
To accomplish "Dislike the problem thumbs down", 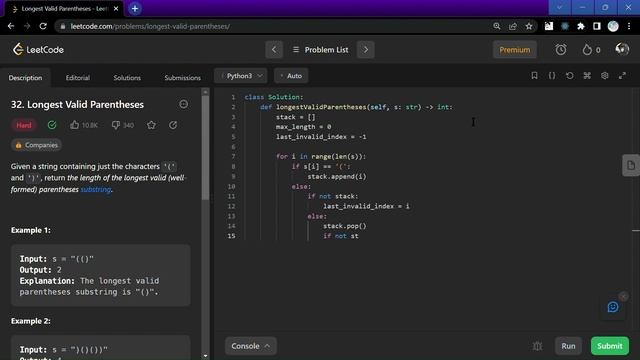I will (116, 125).
